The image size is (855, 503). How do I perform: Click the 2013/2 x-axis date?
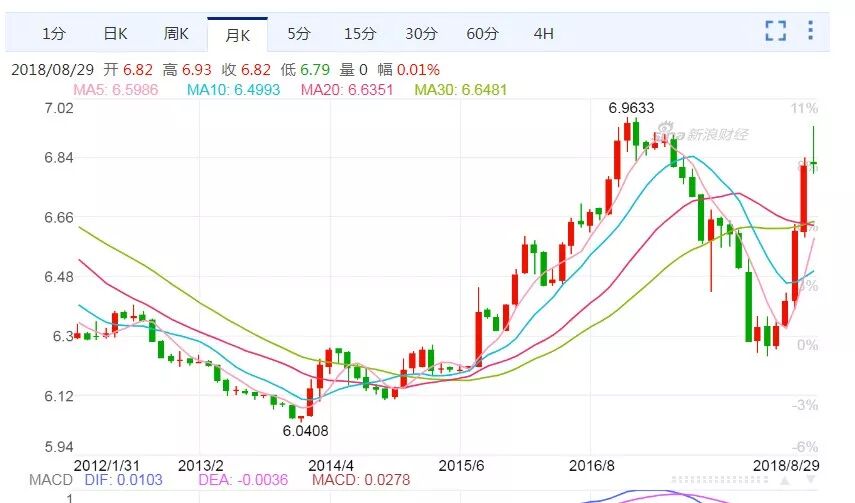pos(201,465)
